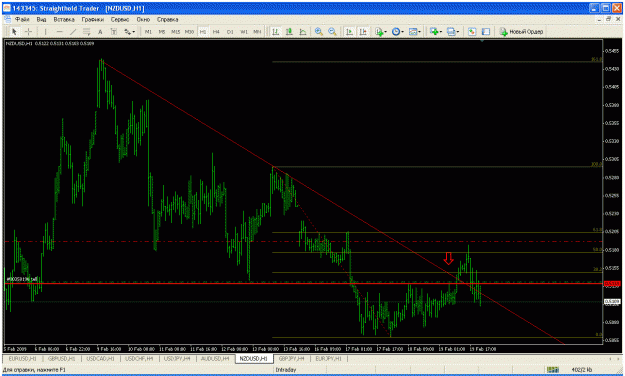
Task: Switch chart to M1 timeframe
Action: (x=148, y=31)
